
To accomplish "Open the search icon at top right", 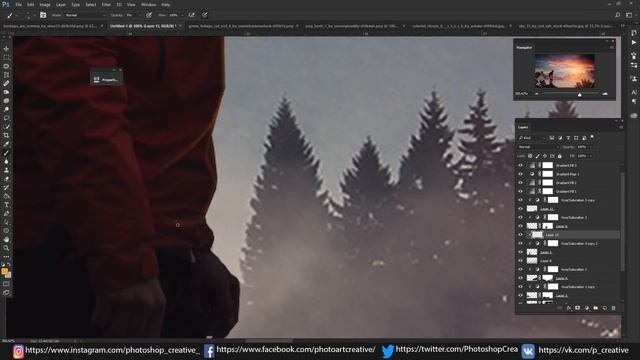I will pos(618,15).
